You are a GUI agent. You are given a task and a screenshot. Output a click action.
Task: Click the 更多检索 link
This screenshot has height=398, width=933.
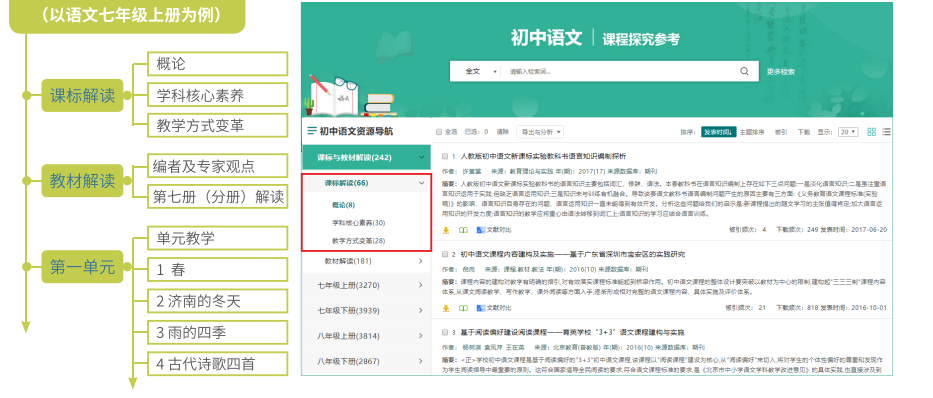(780, 71)
